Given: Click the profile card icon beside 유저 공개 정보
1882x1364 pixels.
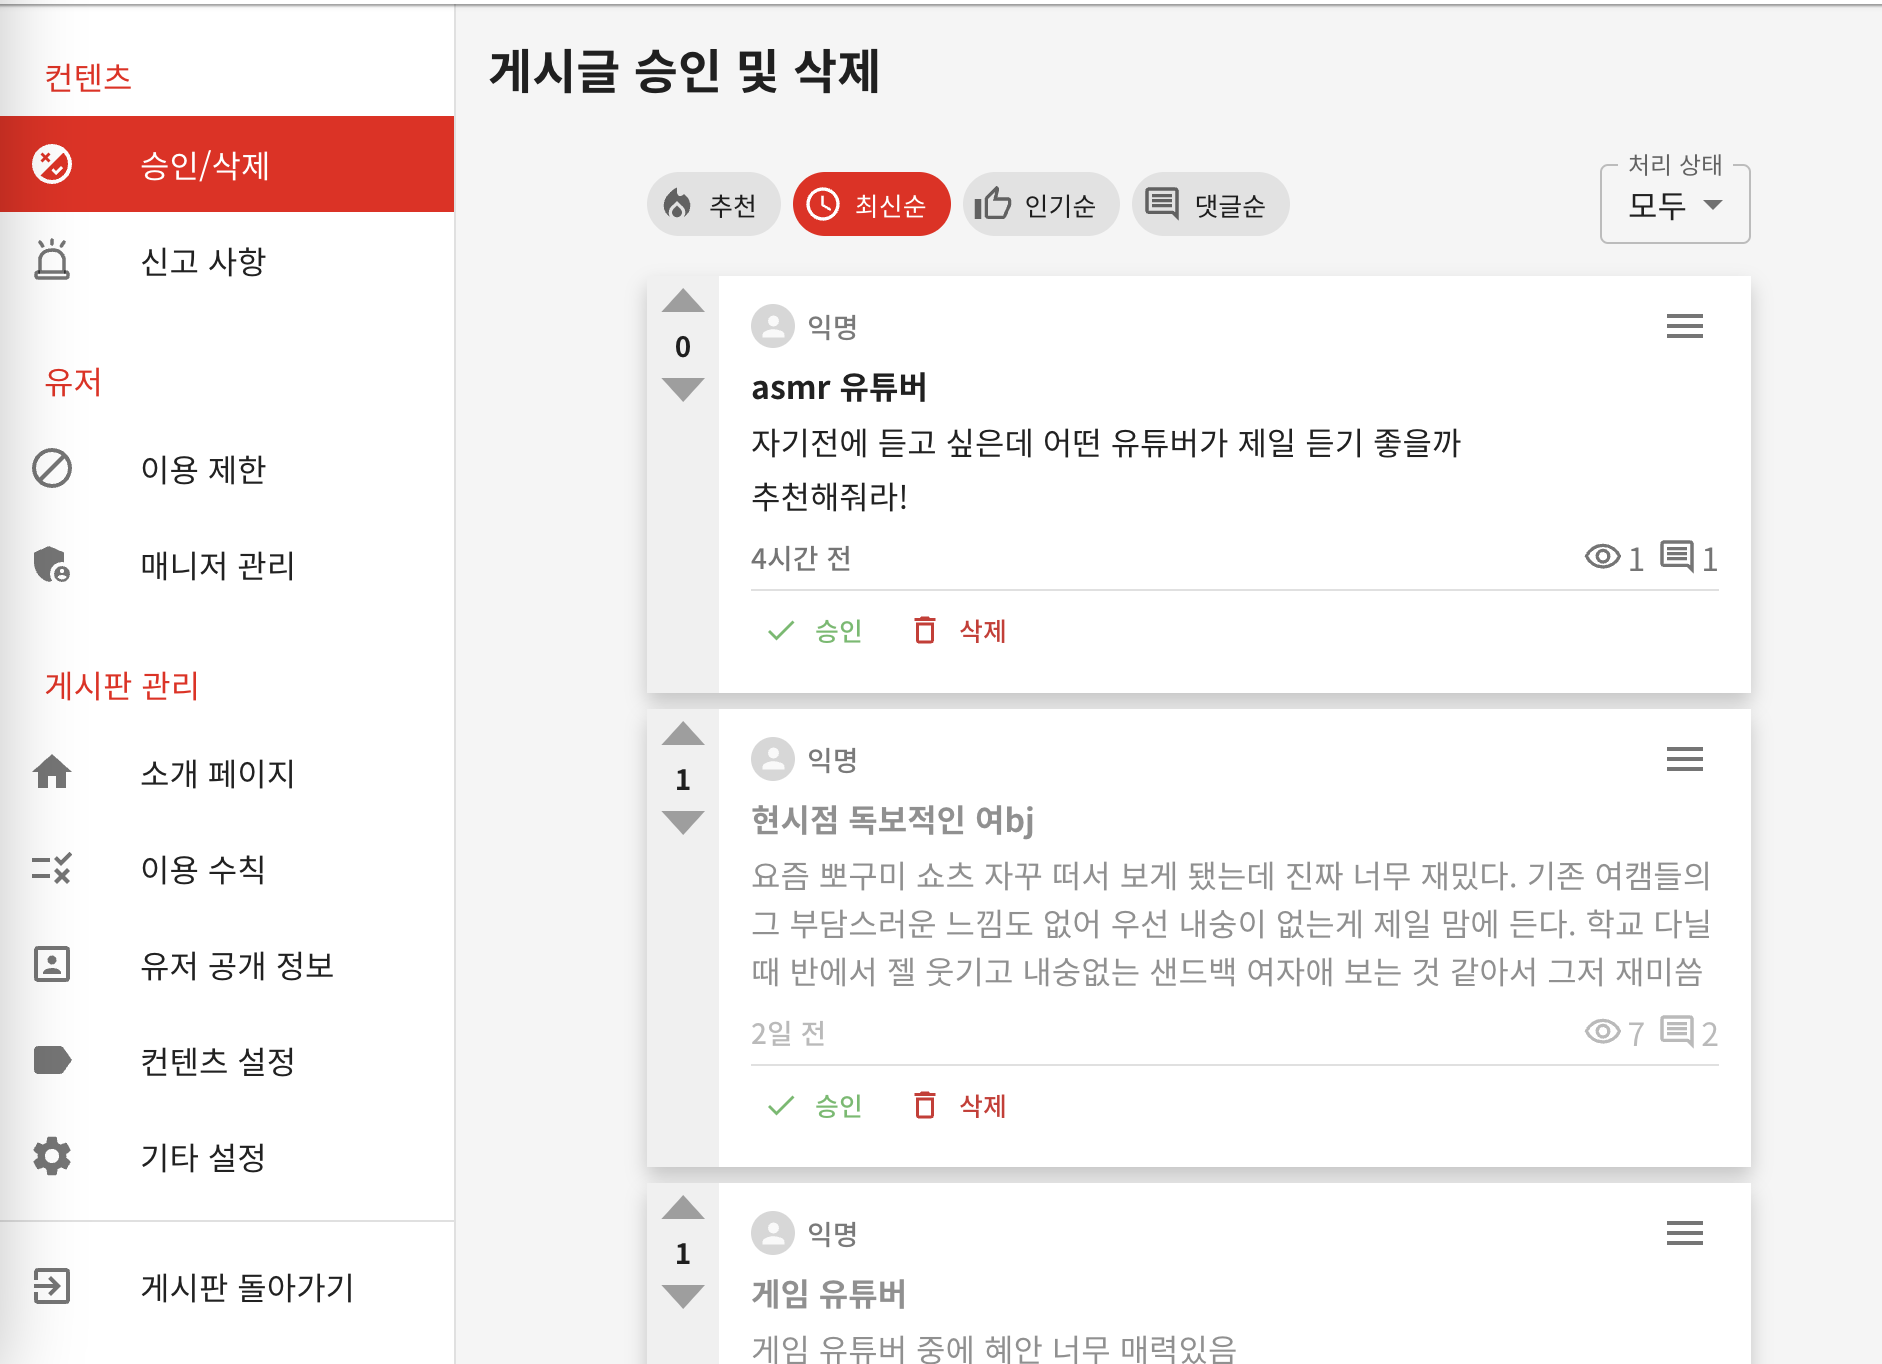Looking at the screenshot, I should click(x=52, y=964).
